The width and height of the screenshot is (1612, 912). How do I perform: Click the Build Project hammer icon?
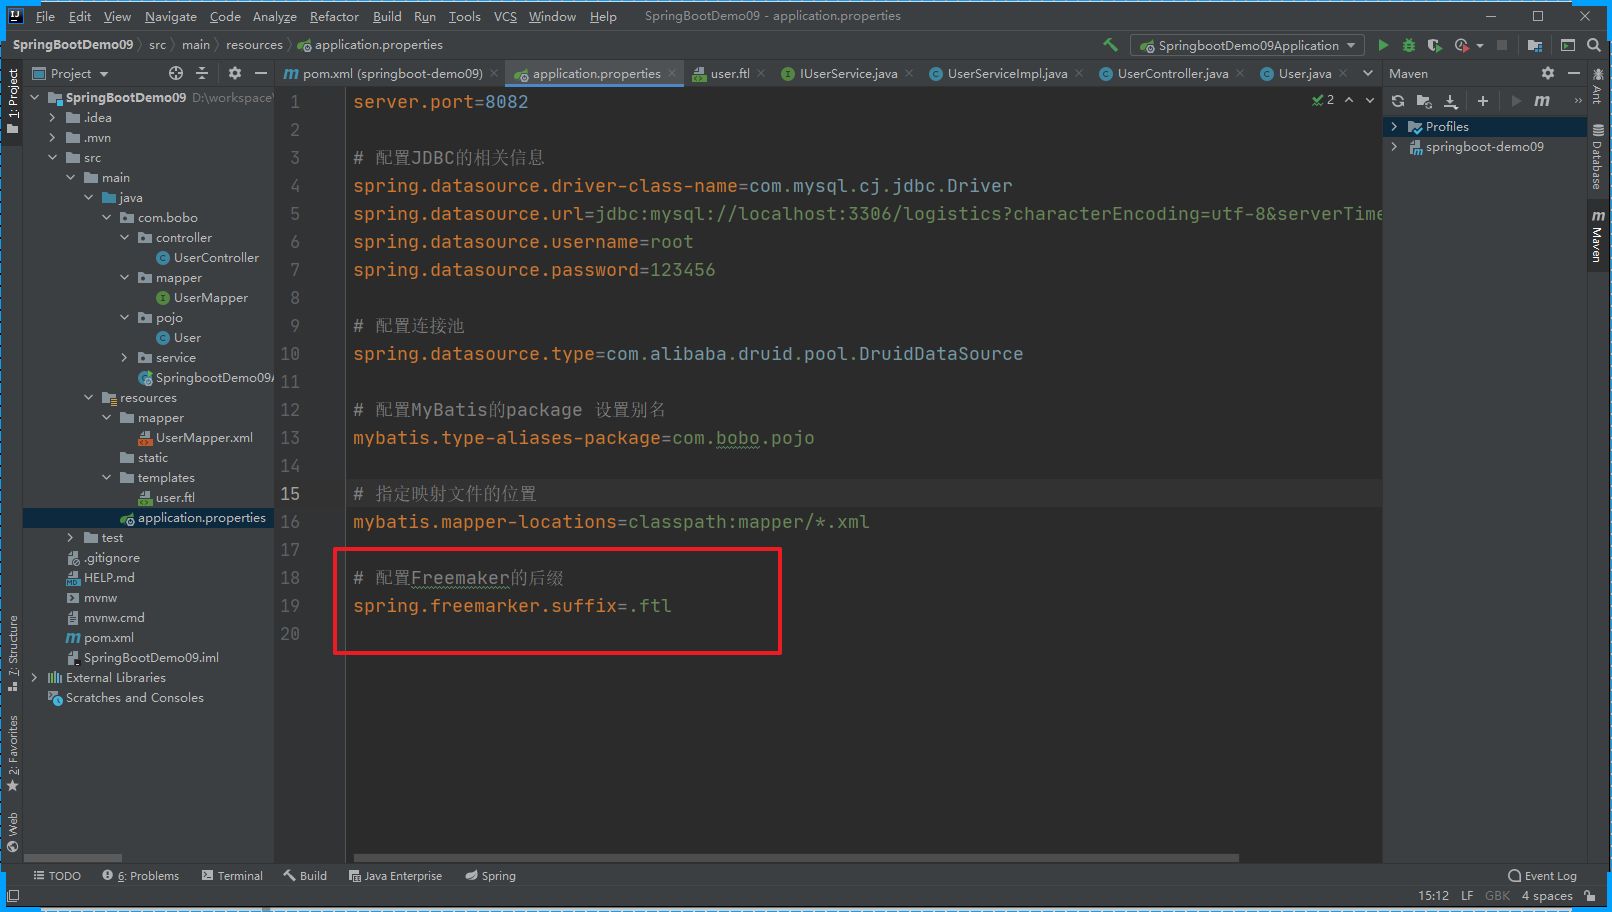coord(1110,45)
